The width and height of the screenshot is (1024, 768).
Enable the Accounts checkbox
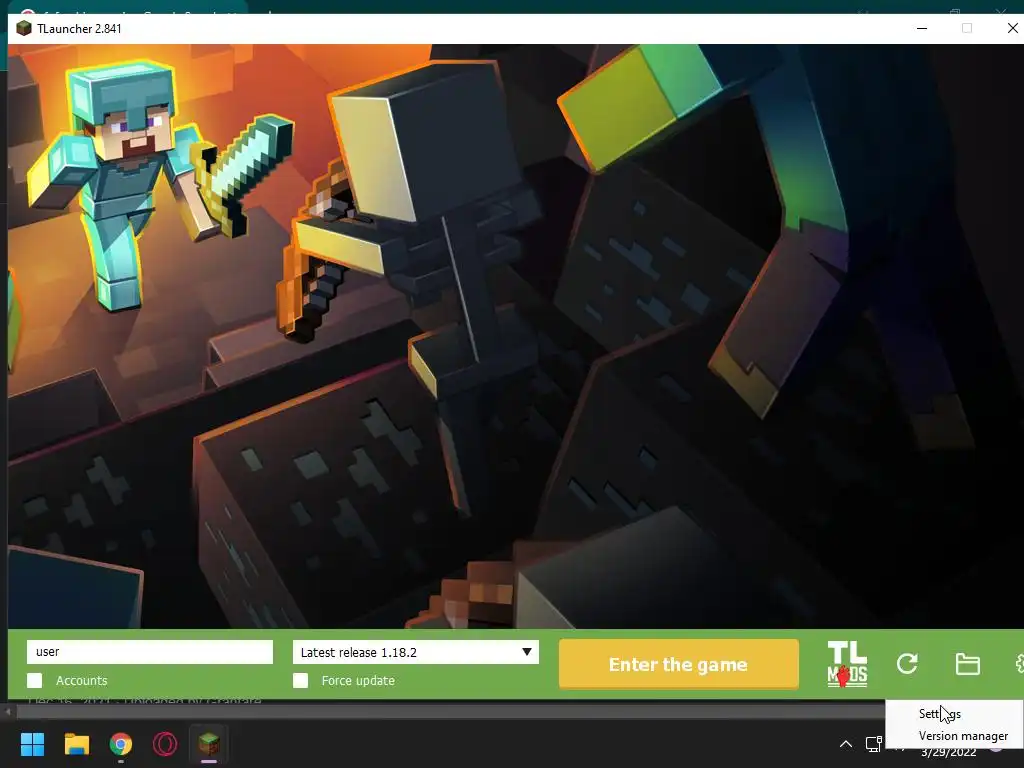tap(35, 680)
